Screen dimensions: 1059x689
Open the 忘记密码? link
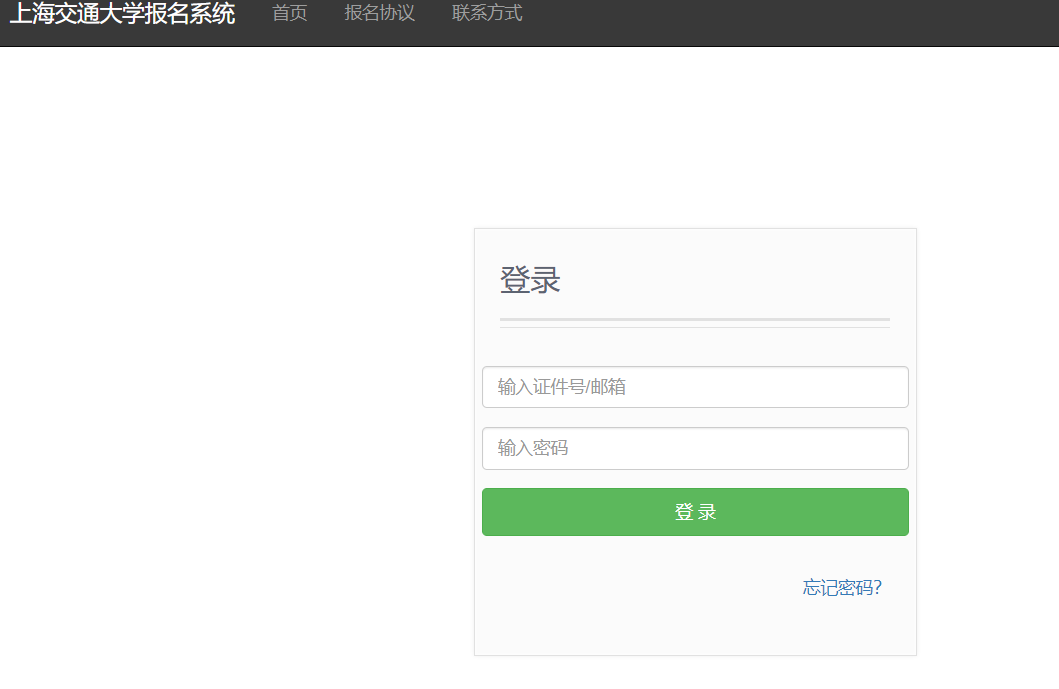click(x=842, y=588)
